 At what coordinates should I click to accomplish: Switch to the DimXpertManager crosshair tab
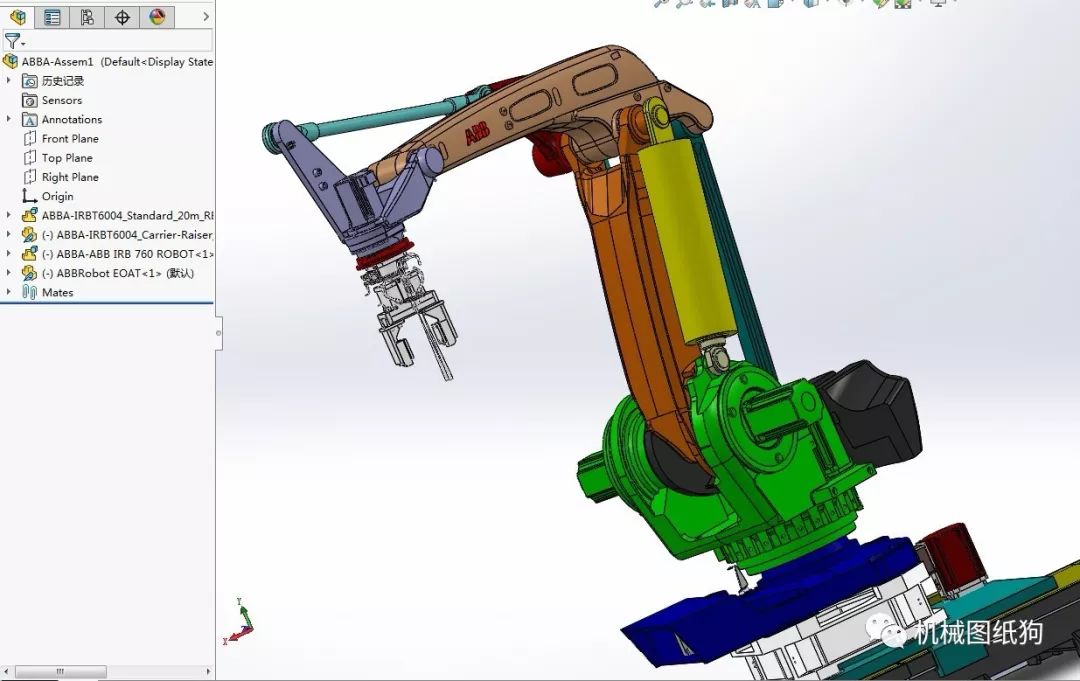tap(123, 17)
